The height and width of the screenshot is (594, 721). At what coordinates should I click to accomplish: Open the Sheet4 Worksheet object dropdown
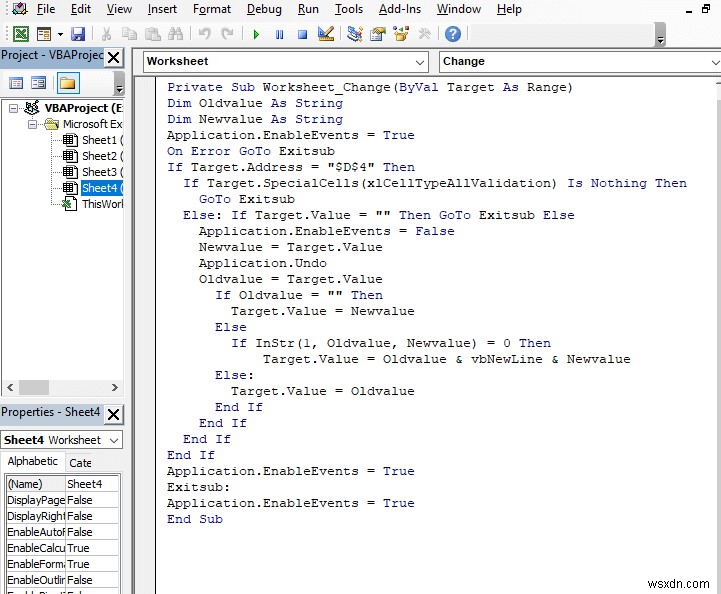click(114, 440)
